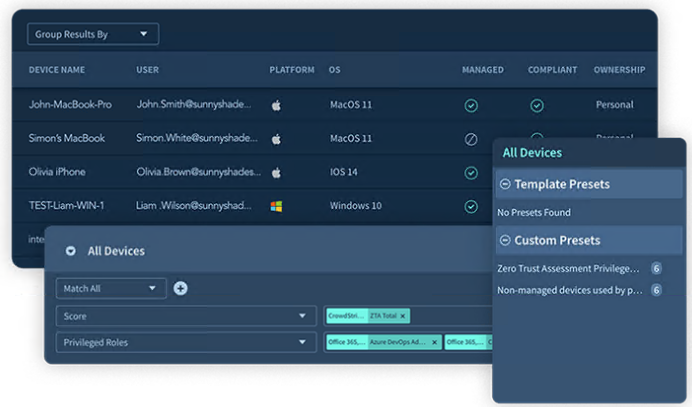Remove the ZTA Total tag from Score
The image size is (692, 407).
(x=403, y=316)
